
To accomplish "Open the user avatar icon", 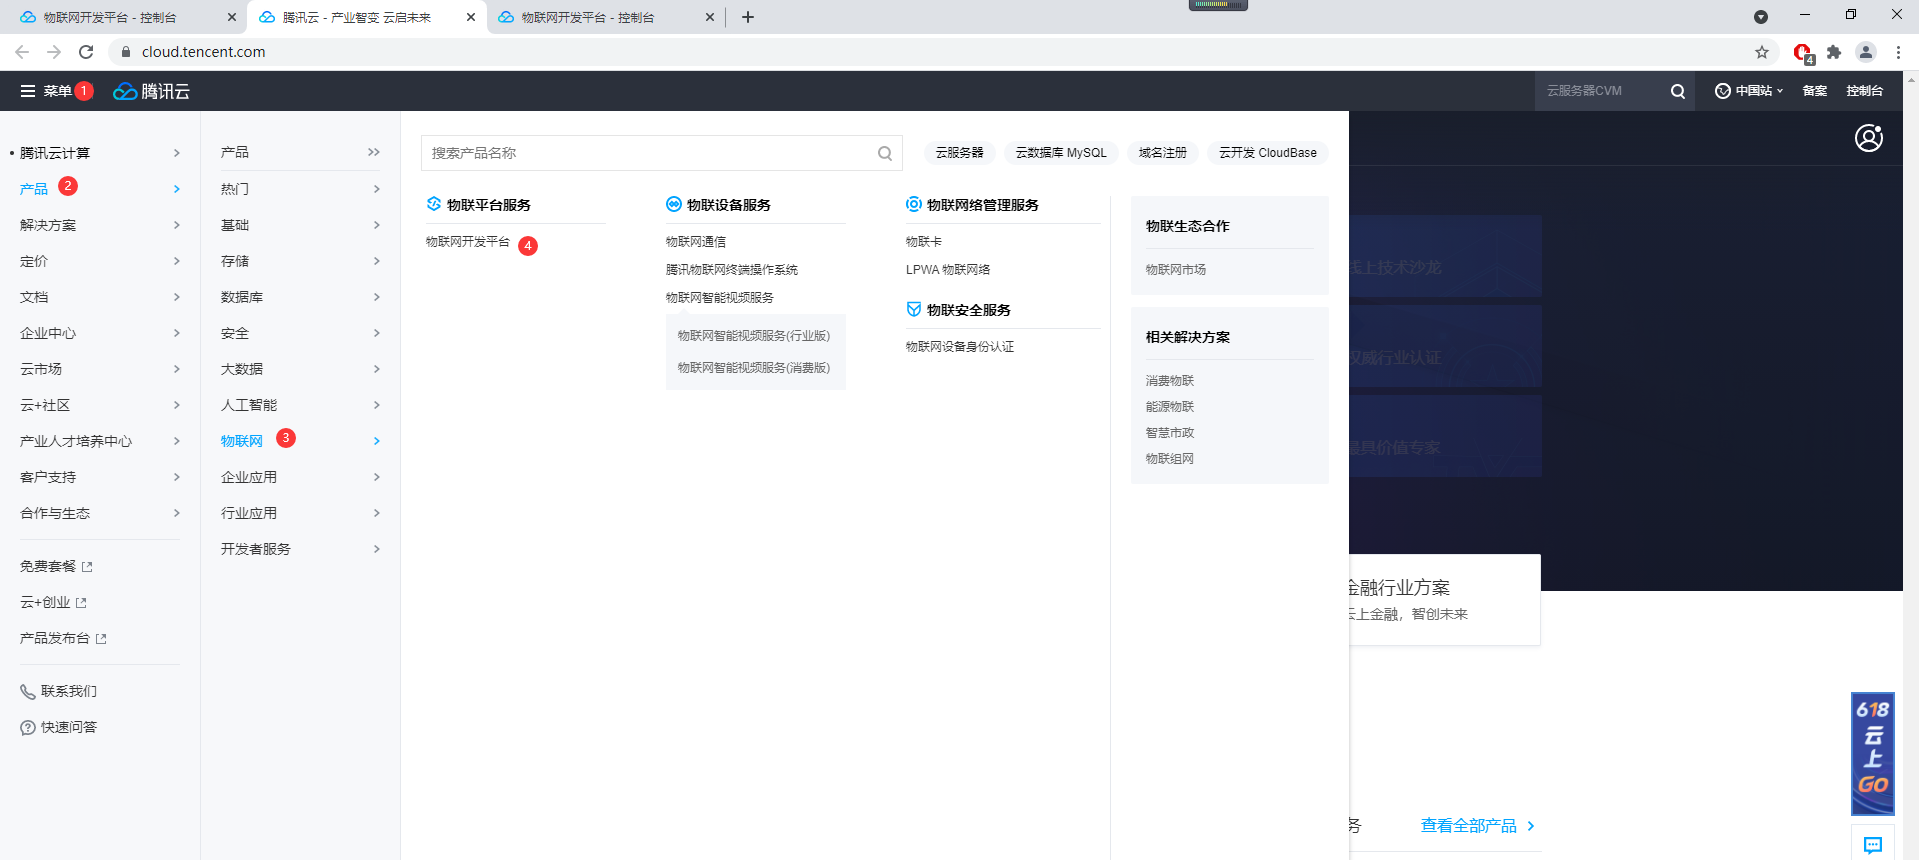I will [x=1869, y=138].
